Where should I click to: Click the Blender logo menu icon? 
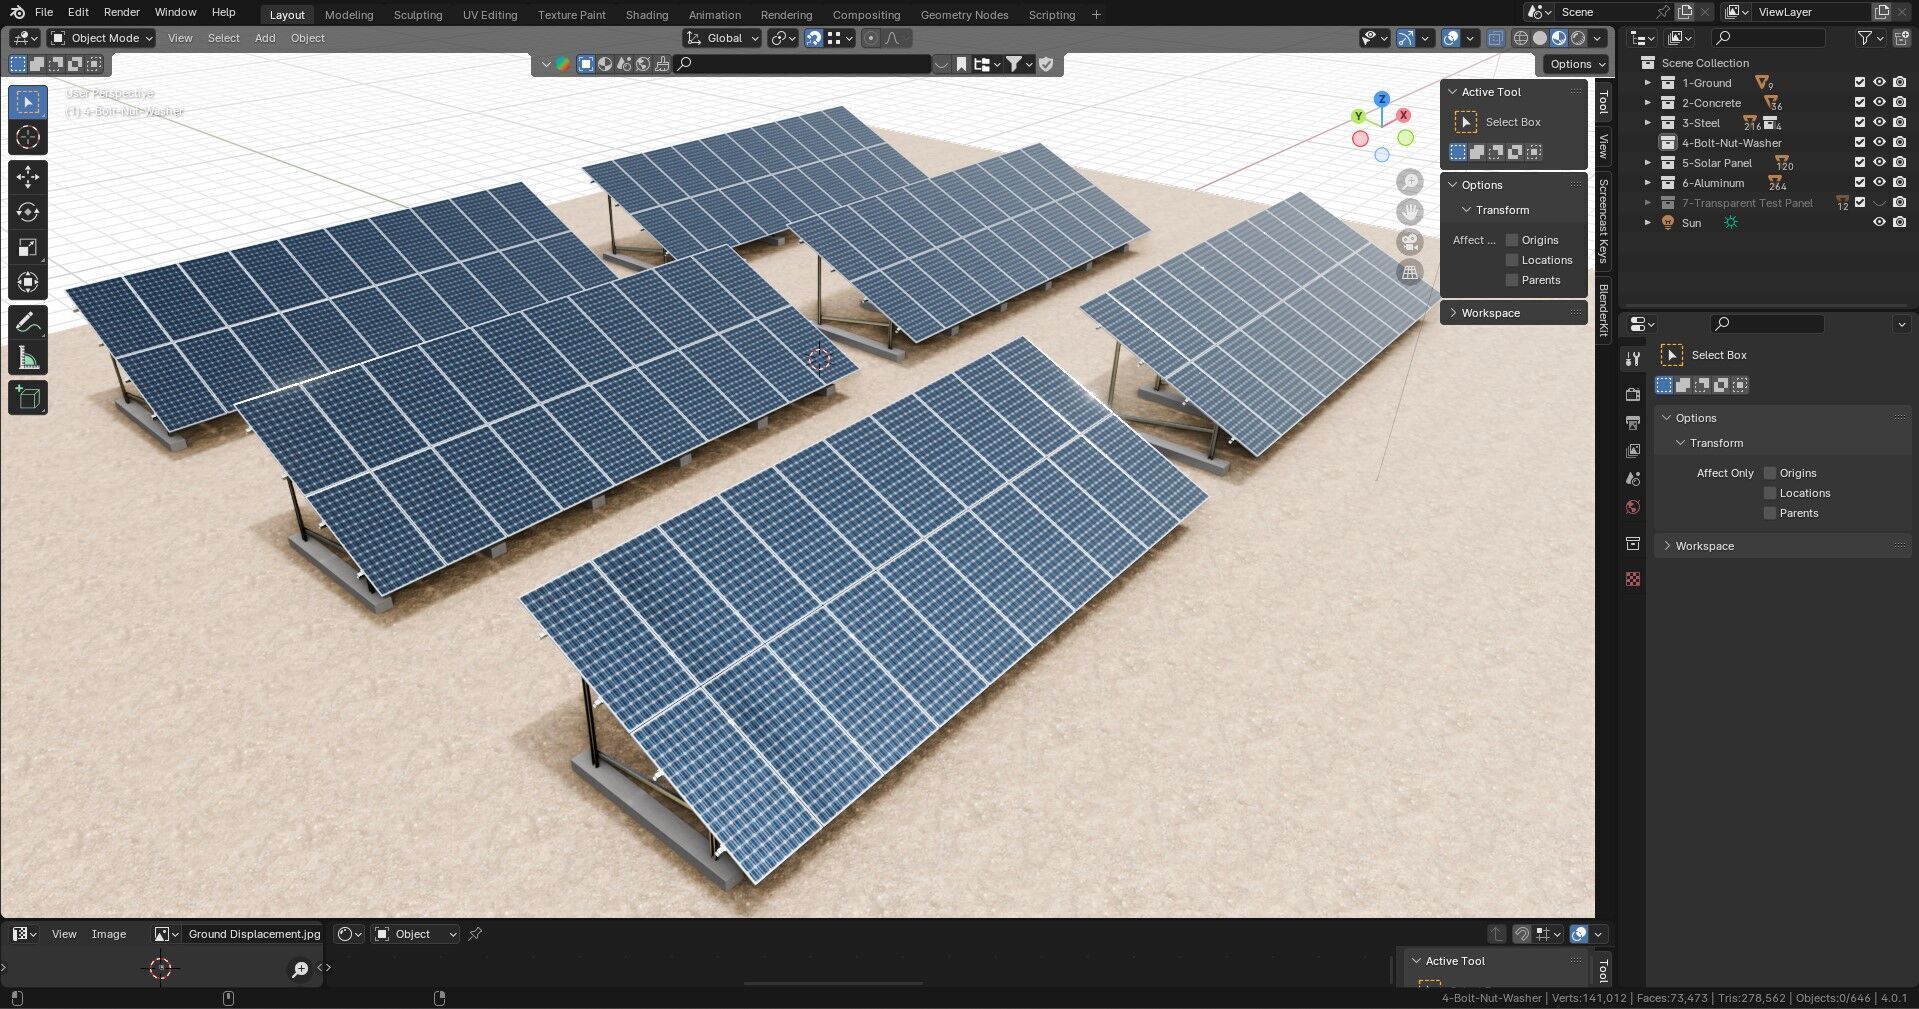[x=17, y=12]
